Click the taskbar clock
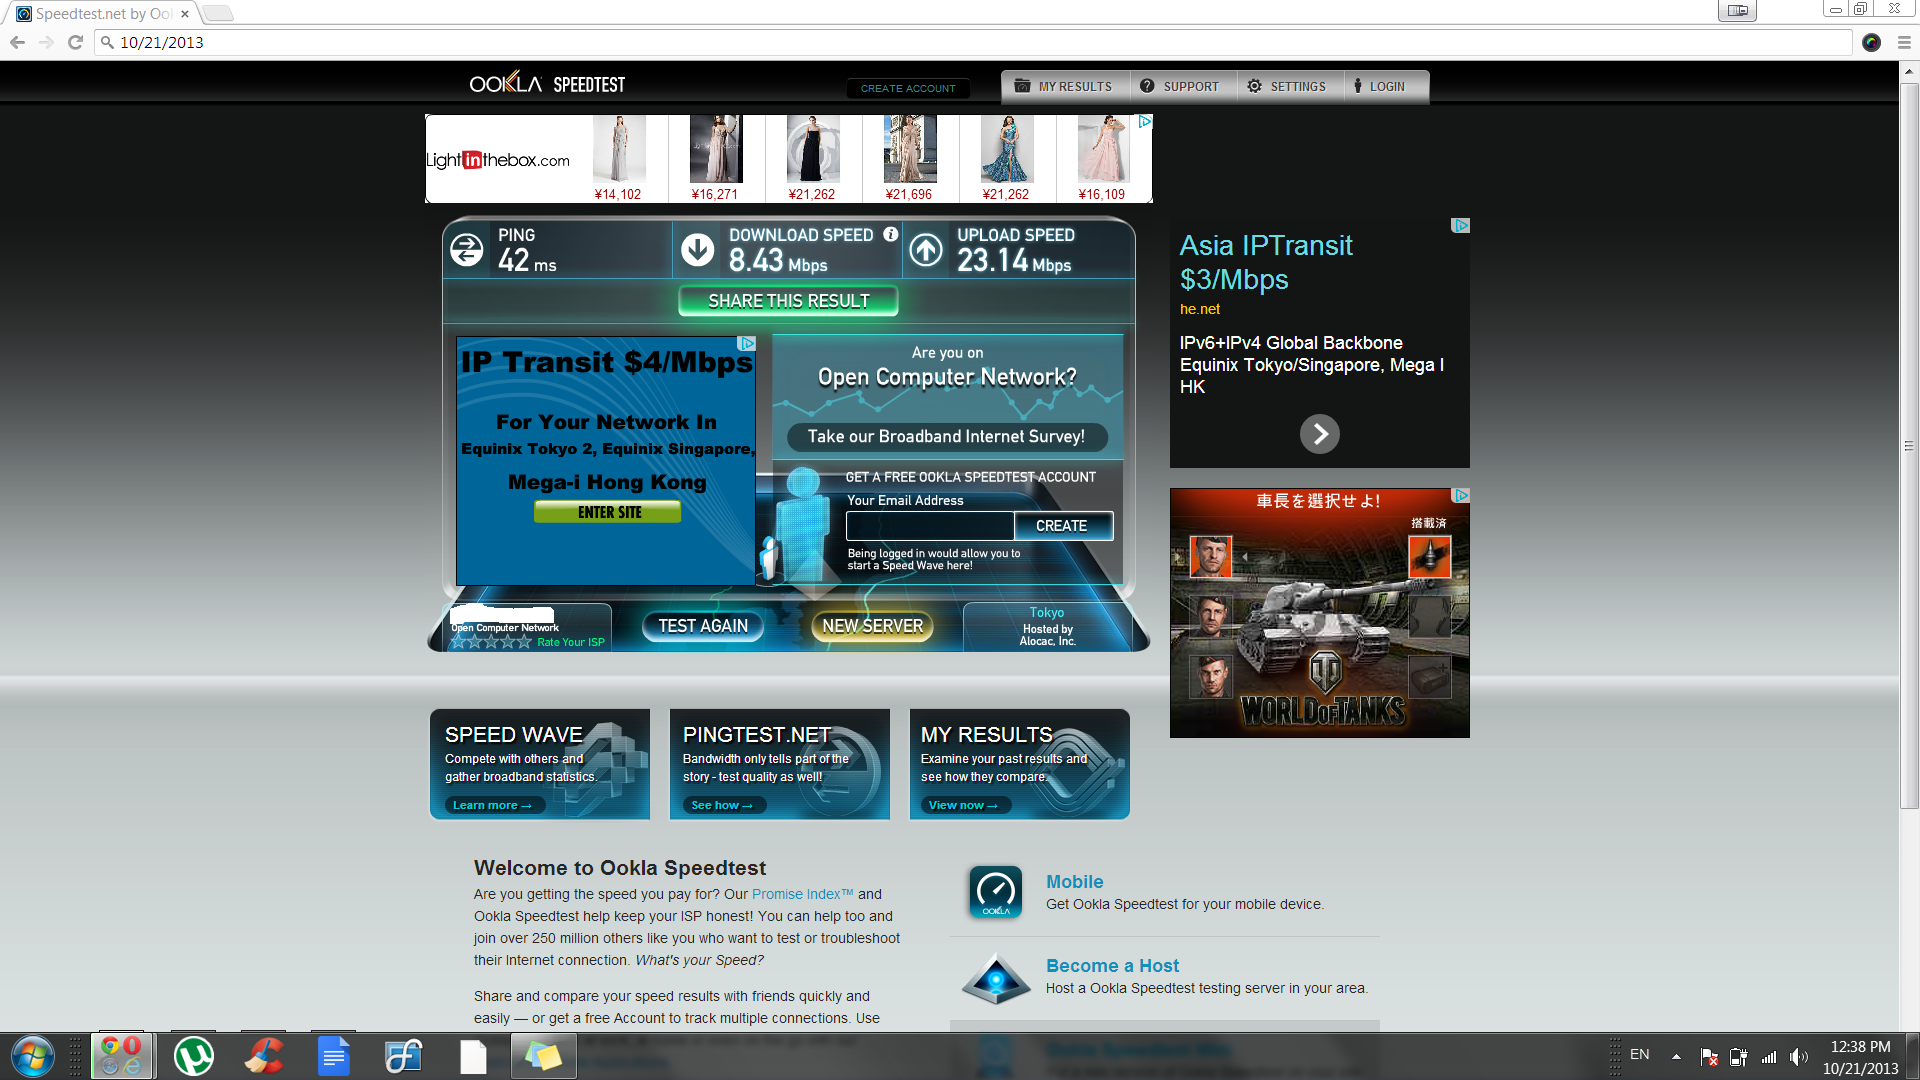This screenshot has width=1920, height=1080. tap(1860, 1057)
